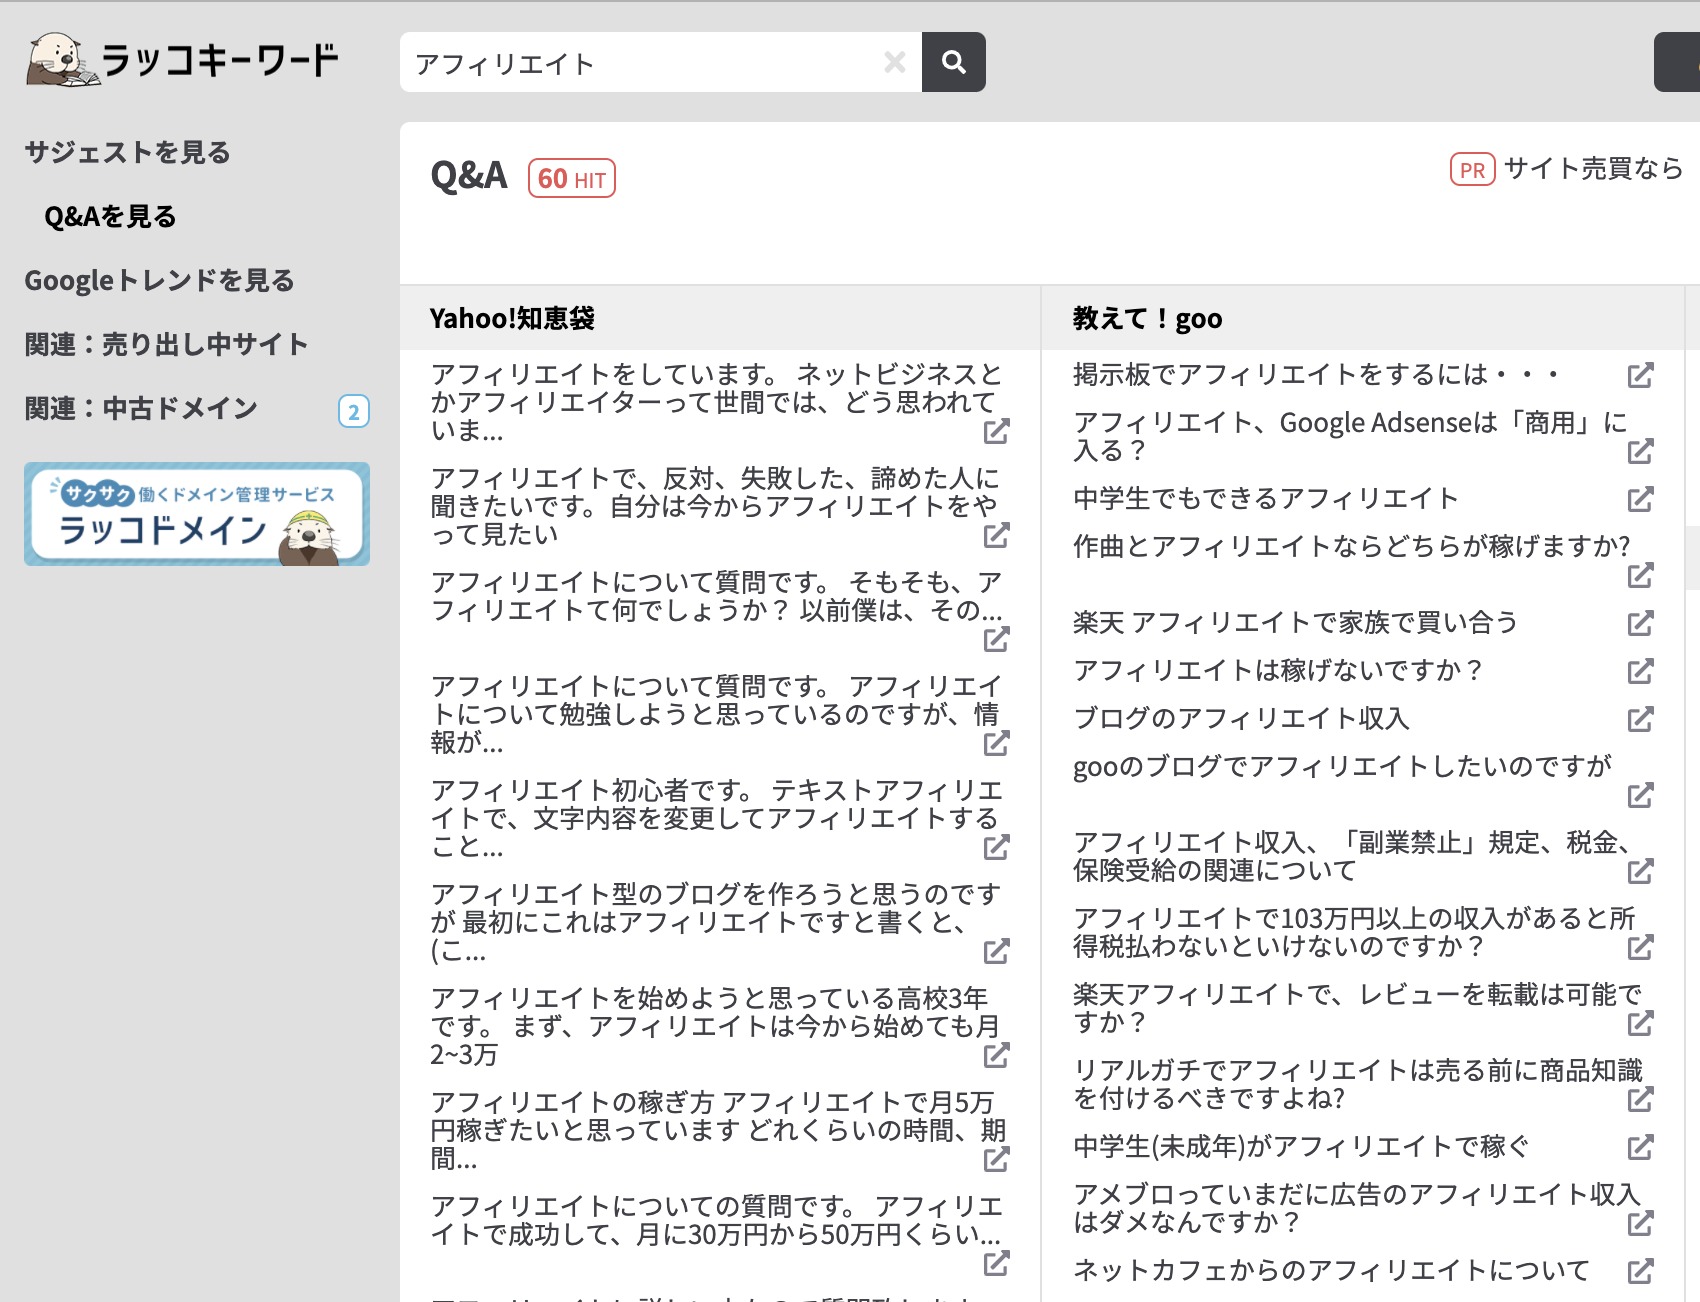Open external link for 高校3年 question
Image resolution: width=1700 pixels, height=1302 pixels.
(x=996, y=1055)
